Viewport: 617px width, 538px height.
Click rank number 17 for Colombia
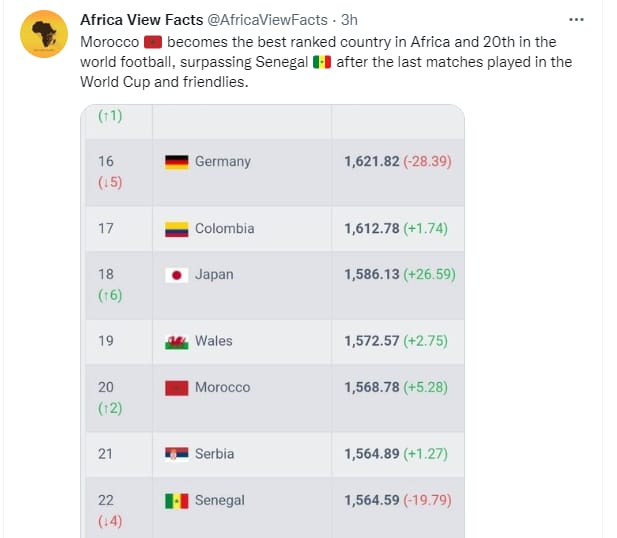[x=106, y=229]
